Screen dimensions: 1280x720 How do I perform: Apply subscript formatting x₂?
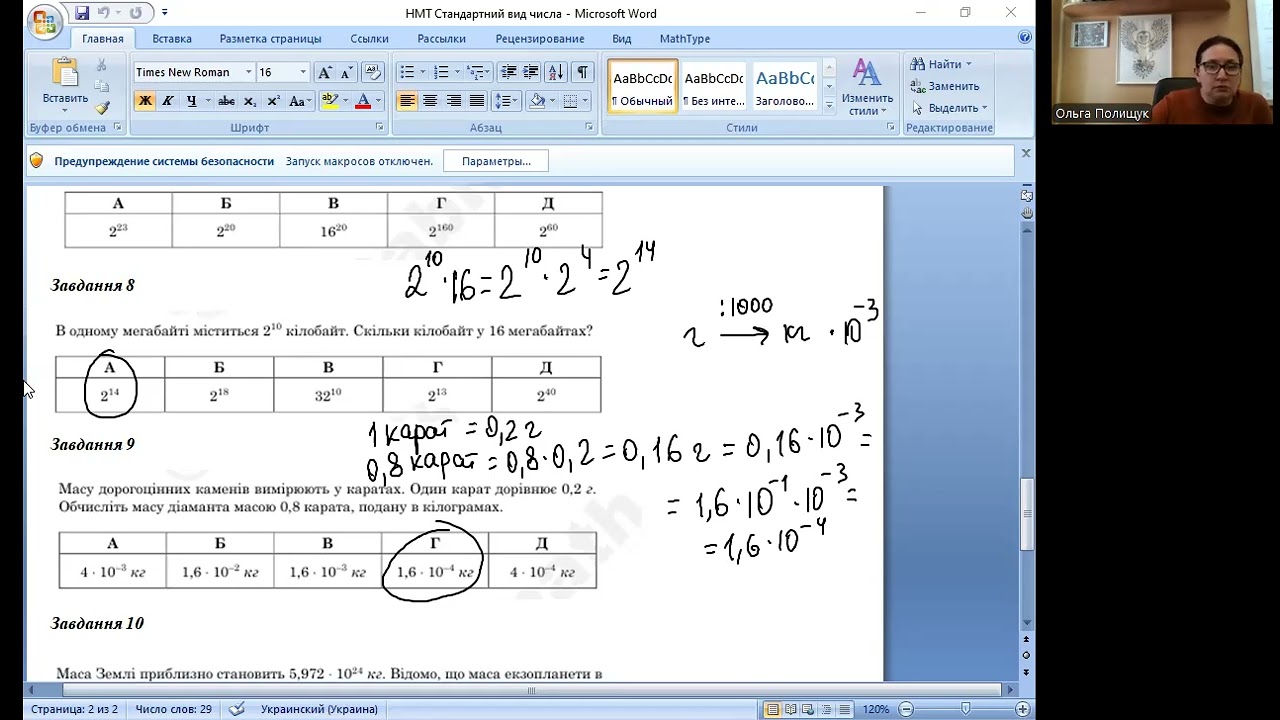pos(250,101)
